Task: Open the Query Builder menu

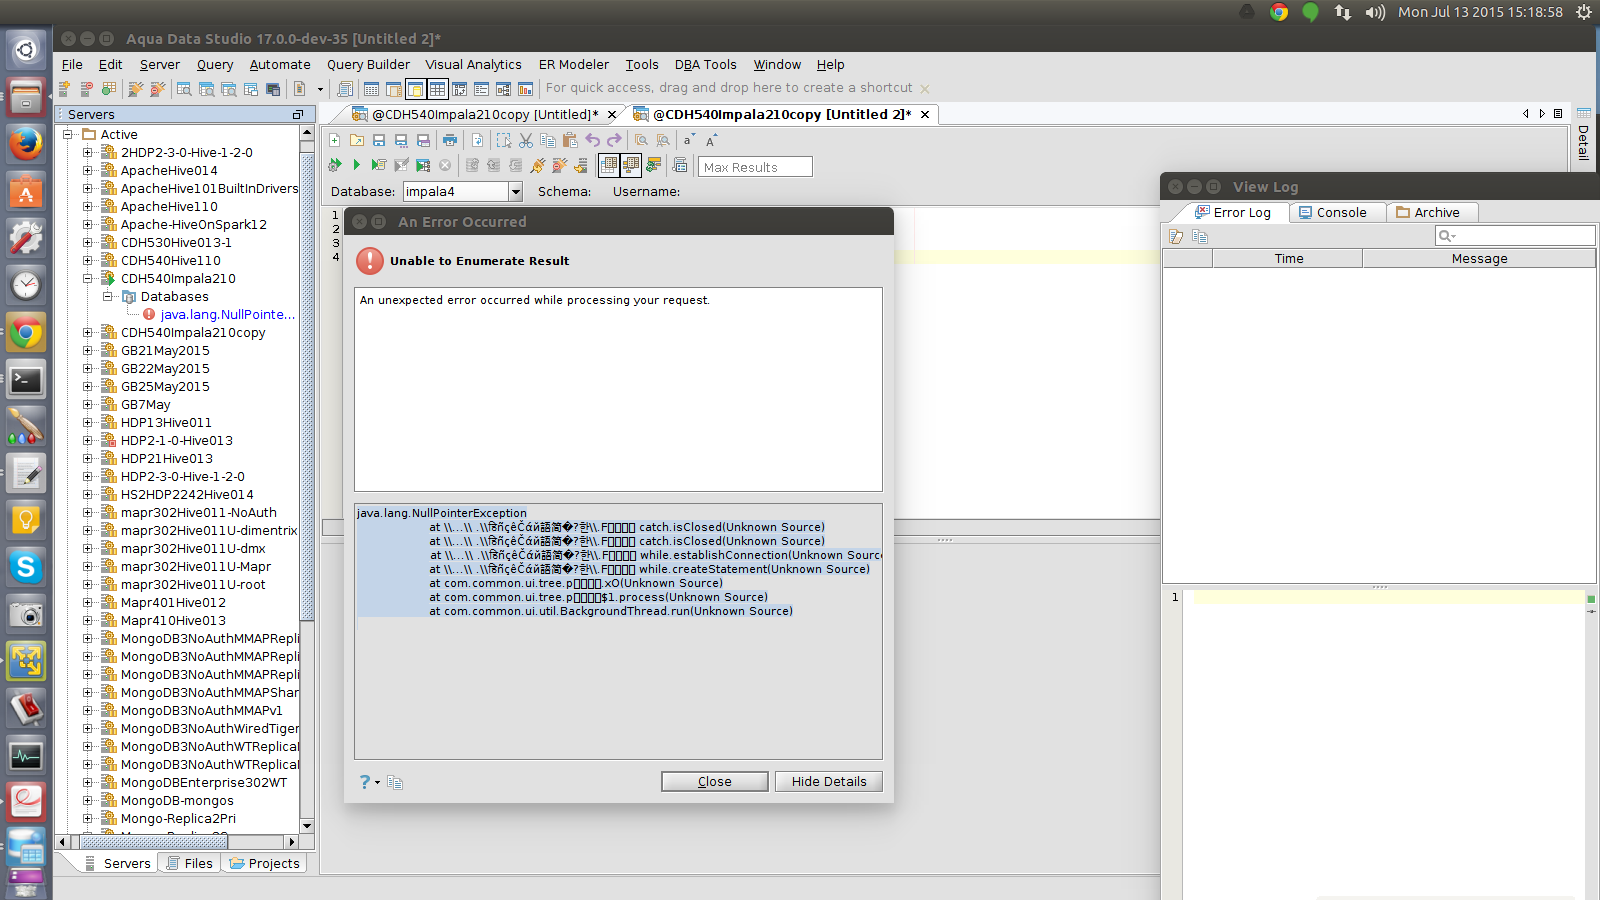Action: pyautogui.click(x=368, y=65)
